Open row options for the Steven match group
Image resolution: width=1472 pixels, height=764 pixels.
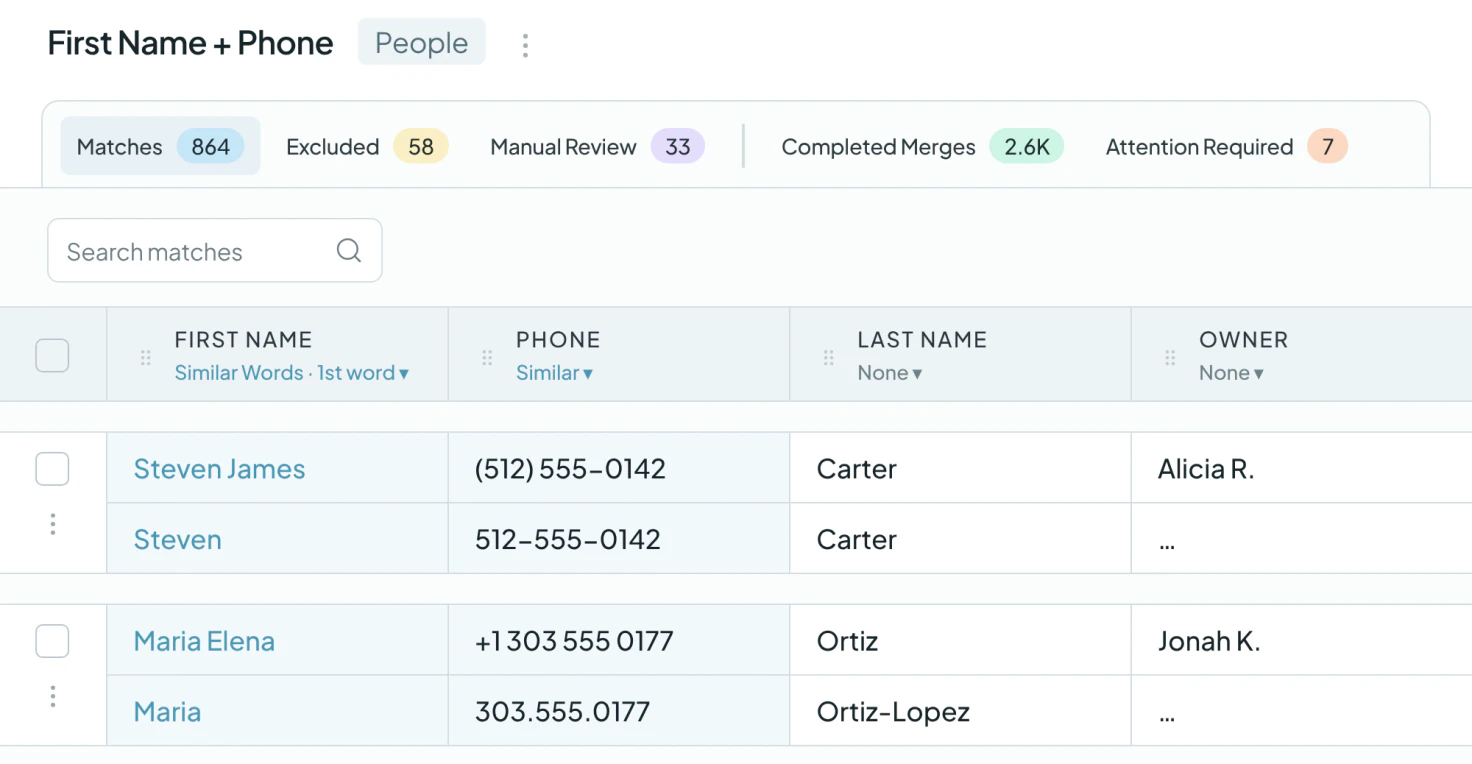point(53,524)
